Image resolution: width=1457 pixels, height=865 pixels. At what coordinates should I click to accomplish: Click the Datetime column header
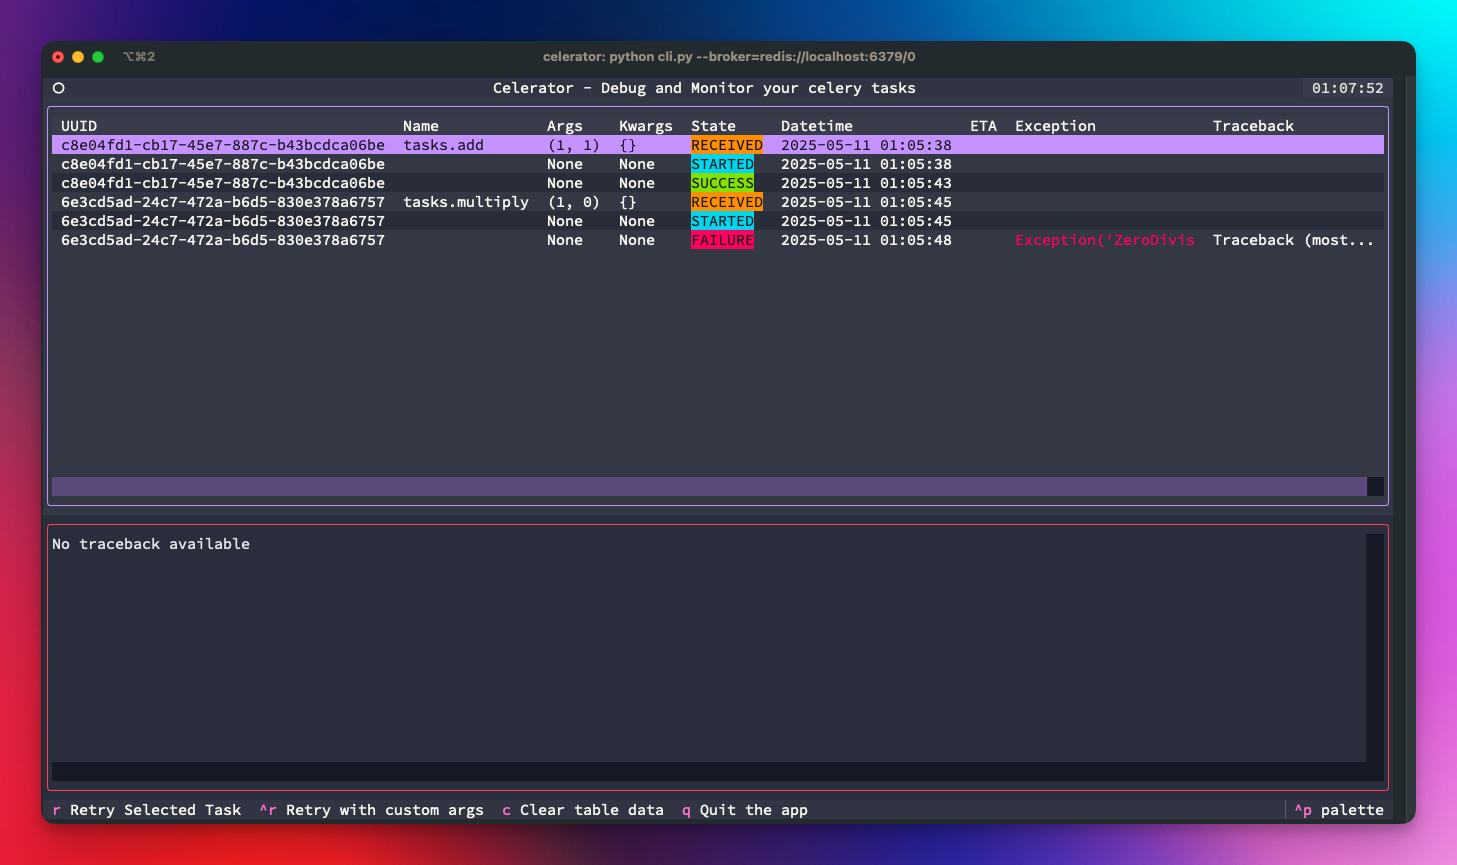[x=817, y=126]
